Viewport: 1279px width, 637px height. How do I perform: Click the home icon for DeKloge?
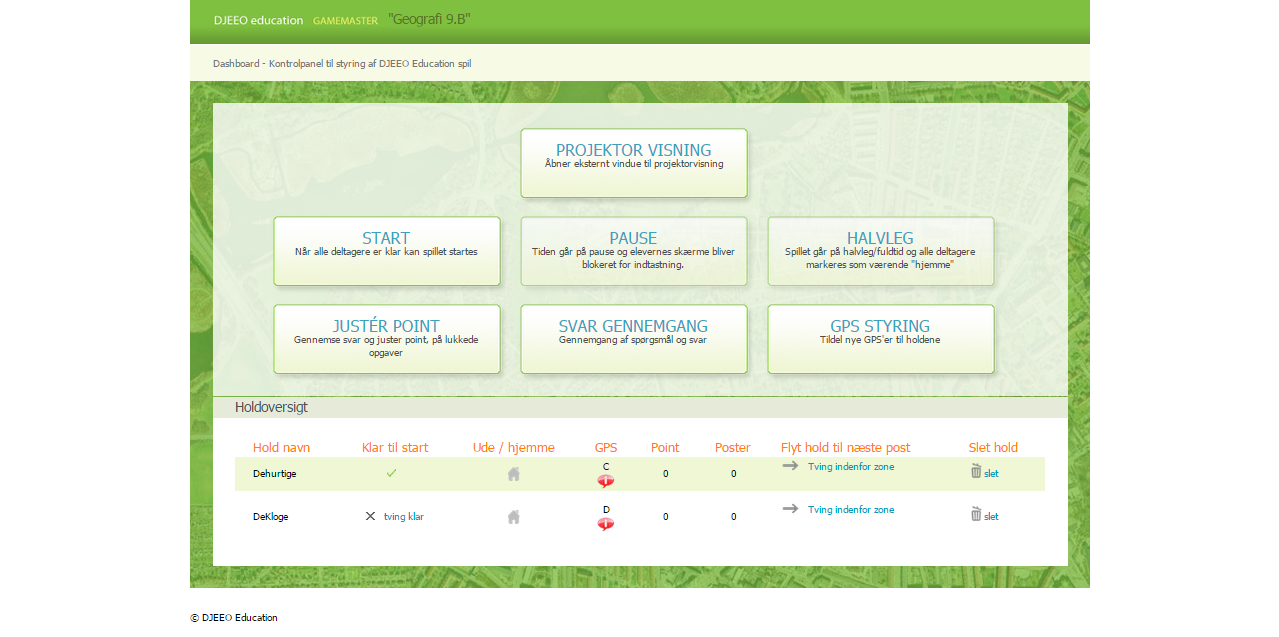[513, 516]
